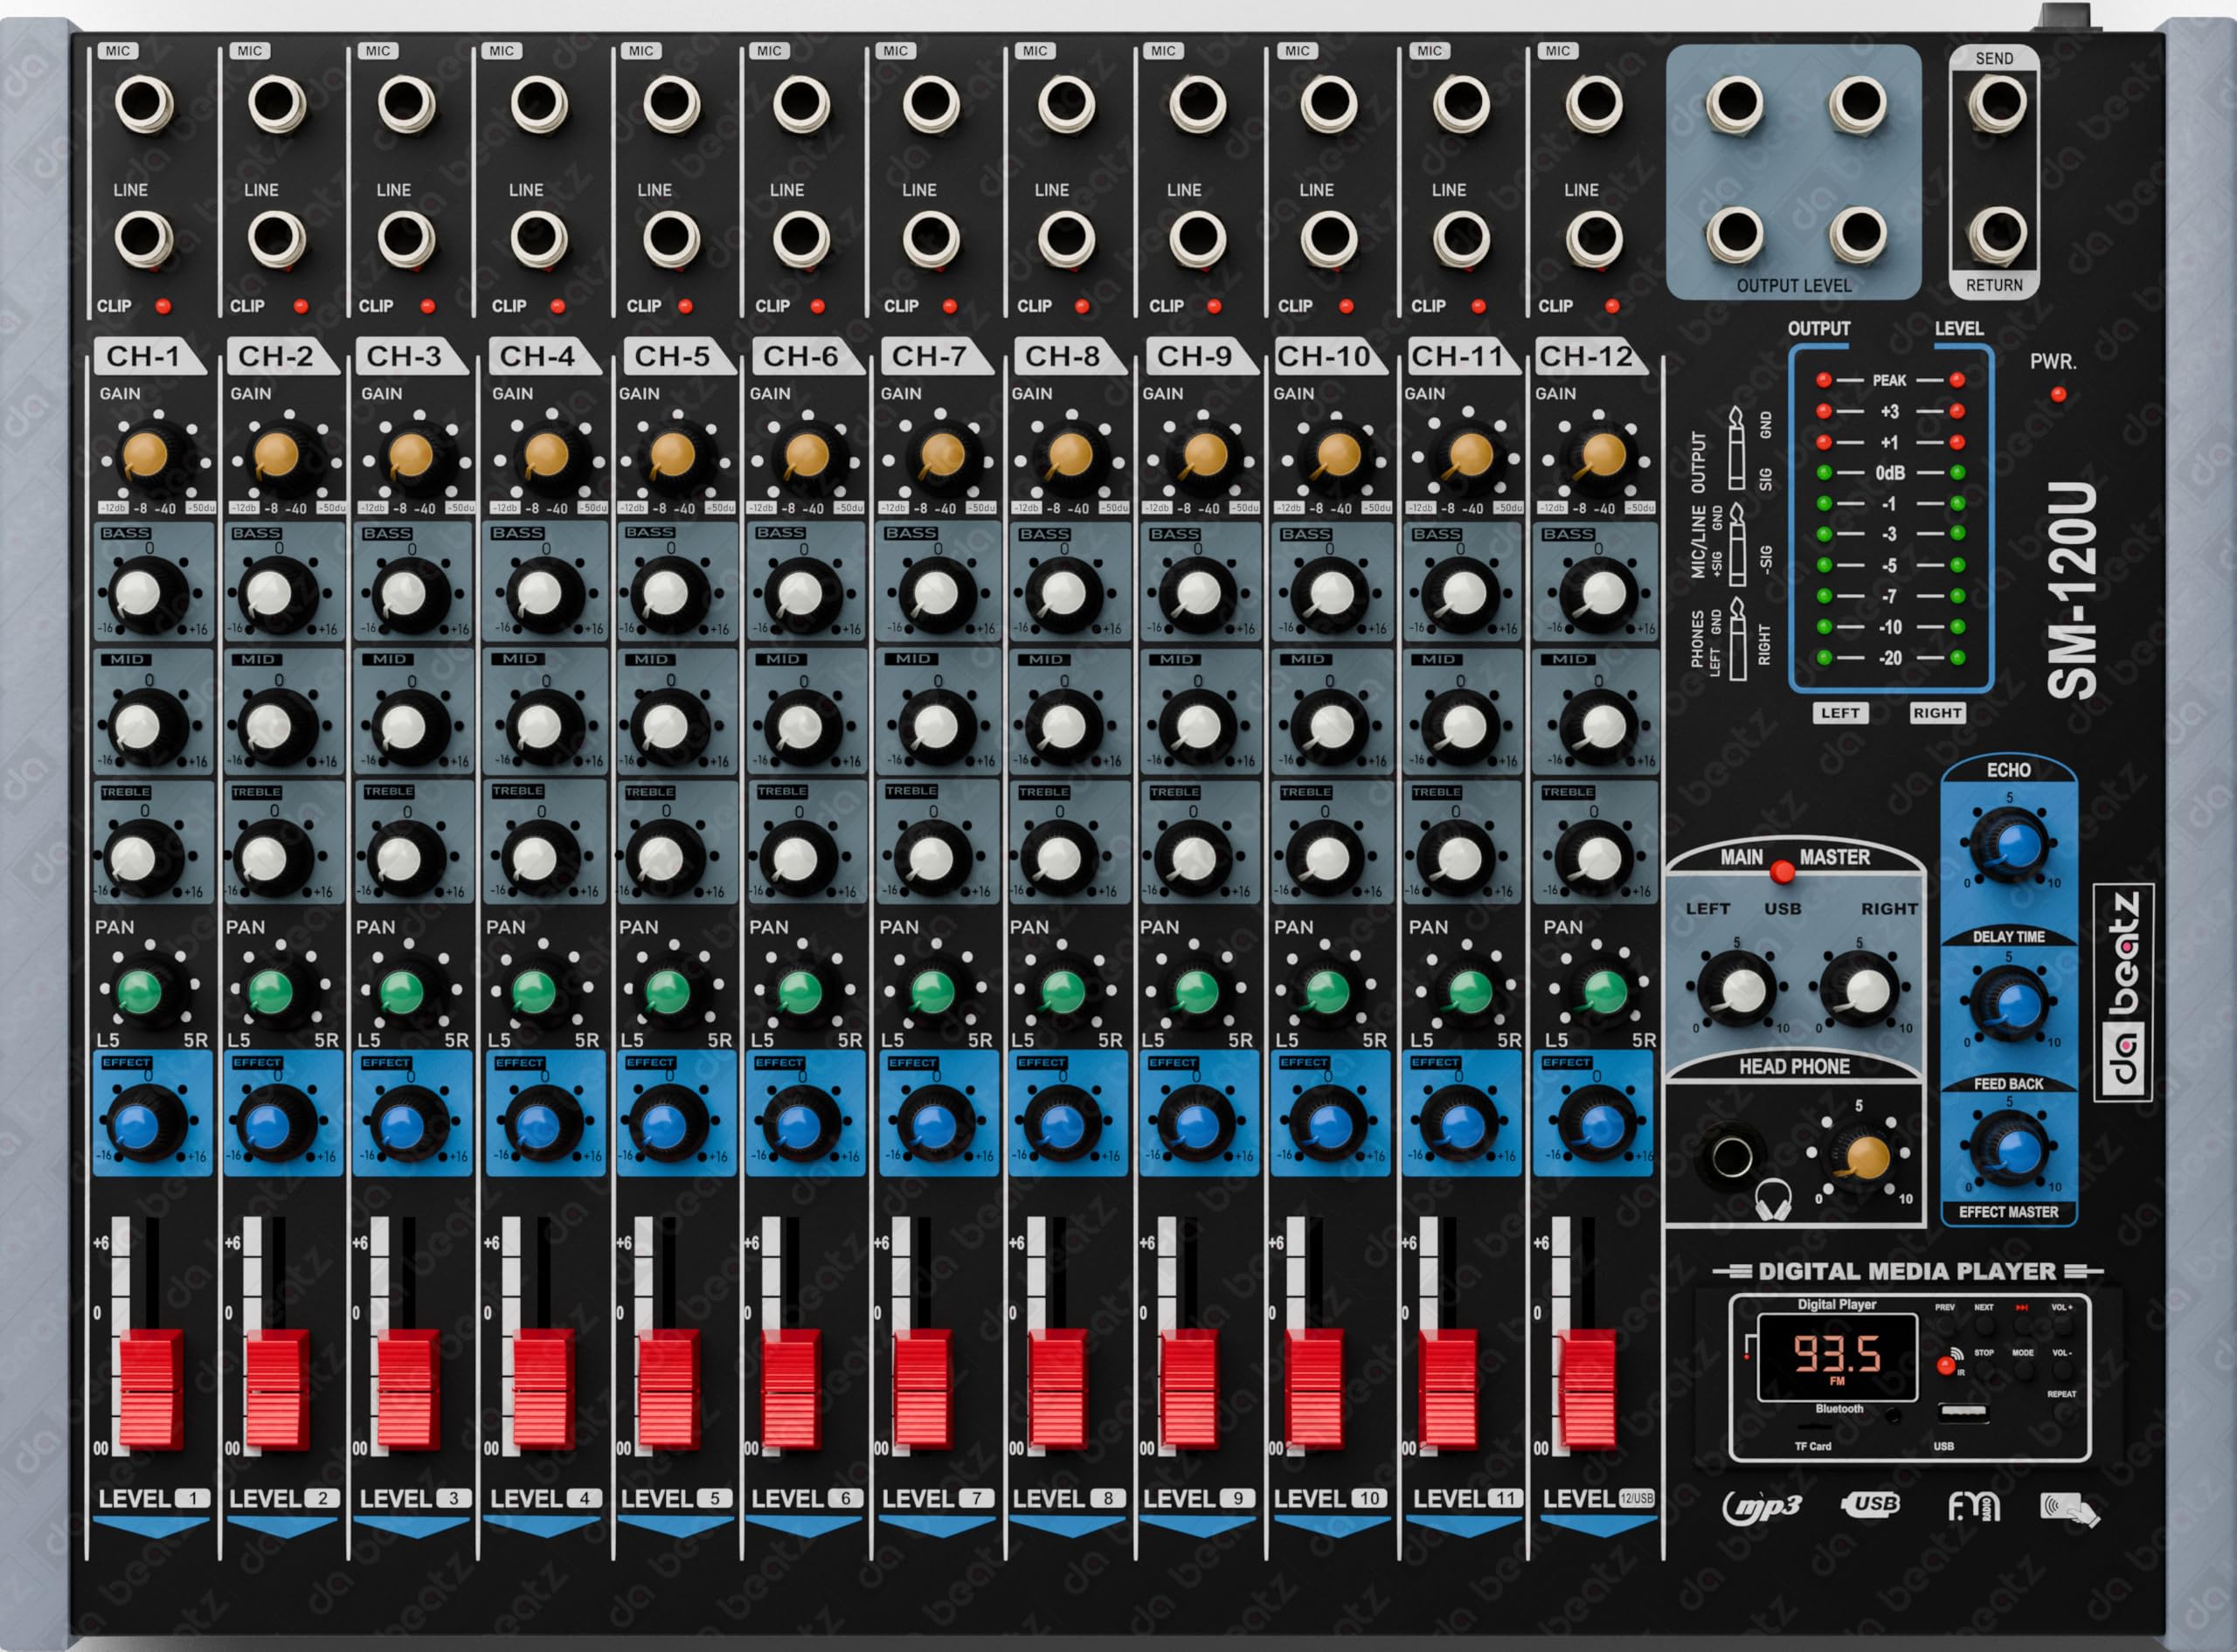The width and height of the screenshot is (2237, 1652).
Task: Click the LEVEL 10 label
Action: click(1330, 1499)
